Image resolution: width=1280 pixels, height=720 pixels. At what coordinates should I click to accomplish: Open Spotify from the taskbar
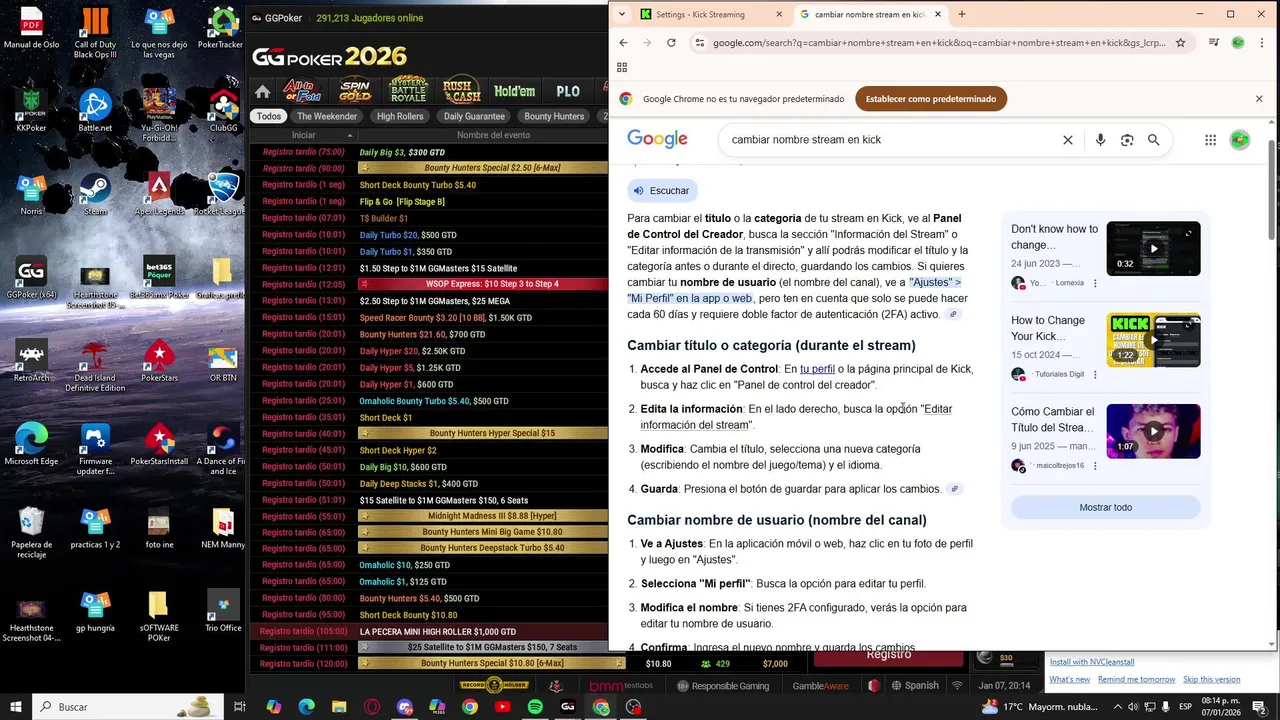pyautogui.click(x=535, y=707)
